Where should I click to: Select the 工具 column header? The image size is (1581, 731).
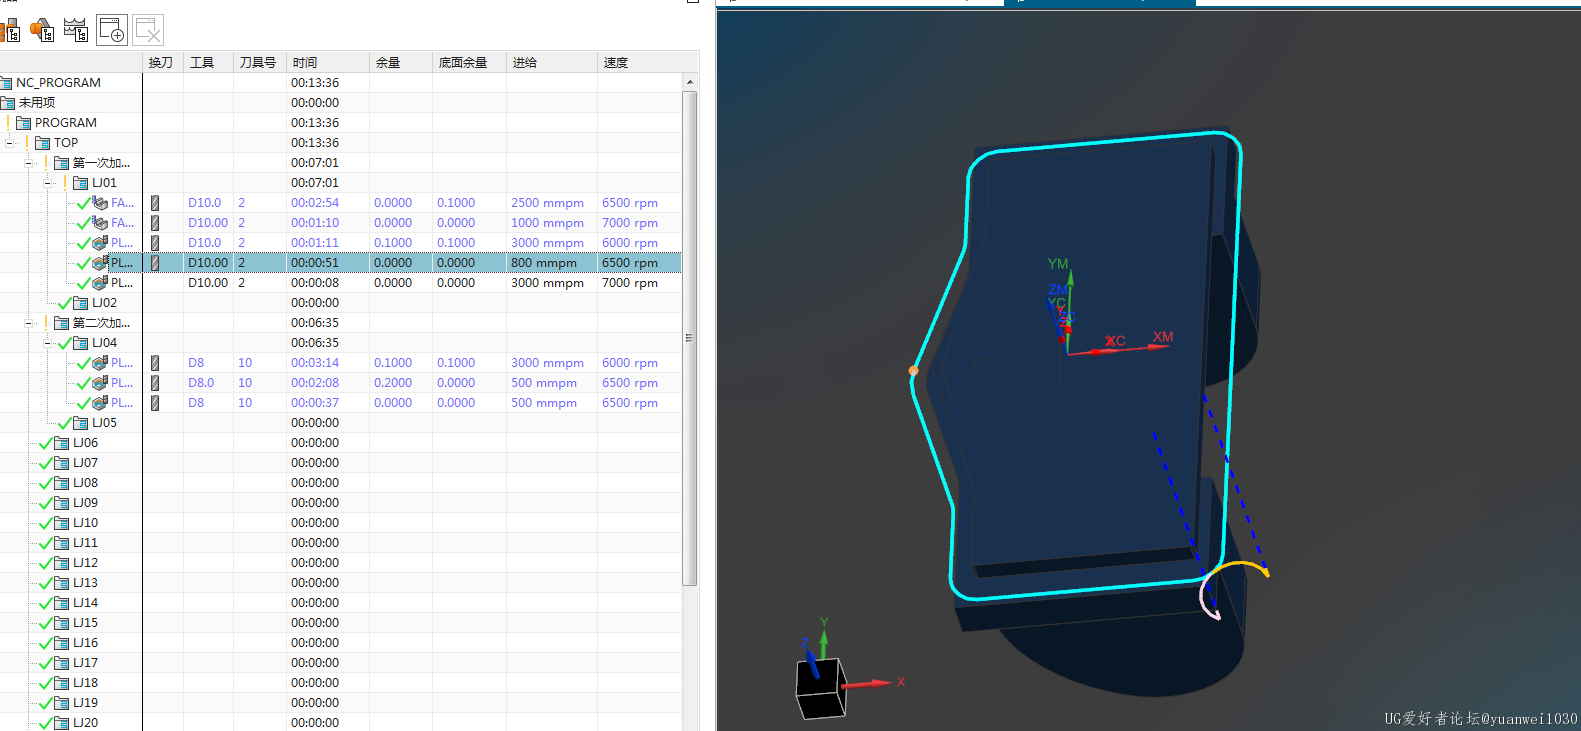(x=208, y=62)
